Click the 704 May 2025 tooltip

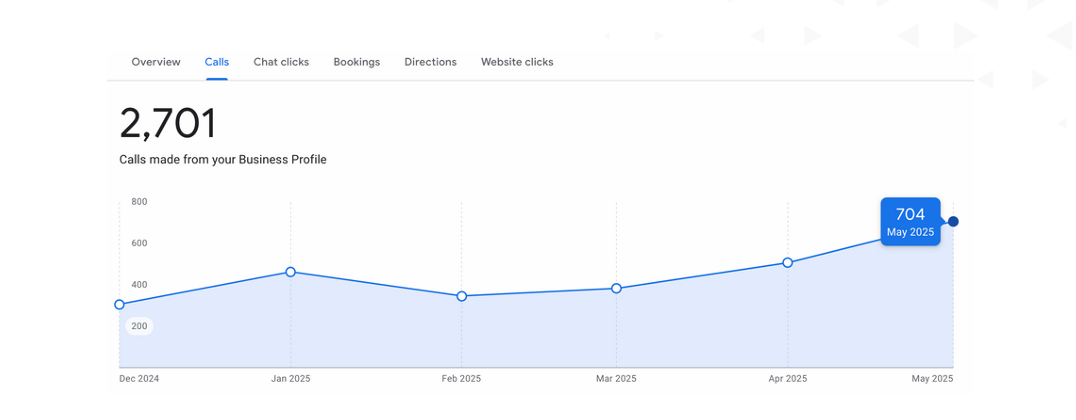coord(911,222)
